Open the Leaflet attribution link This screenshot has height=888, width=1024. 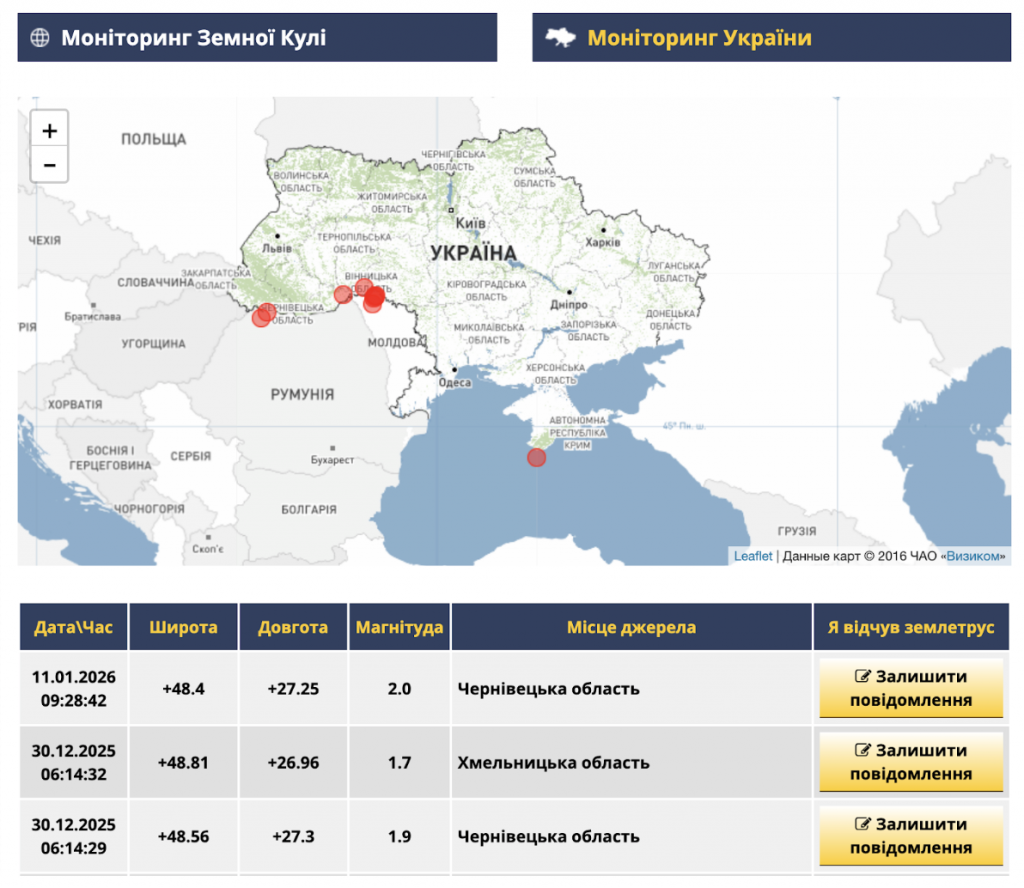click(752, 556)
